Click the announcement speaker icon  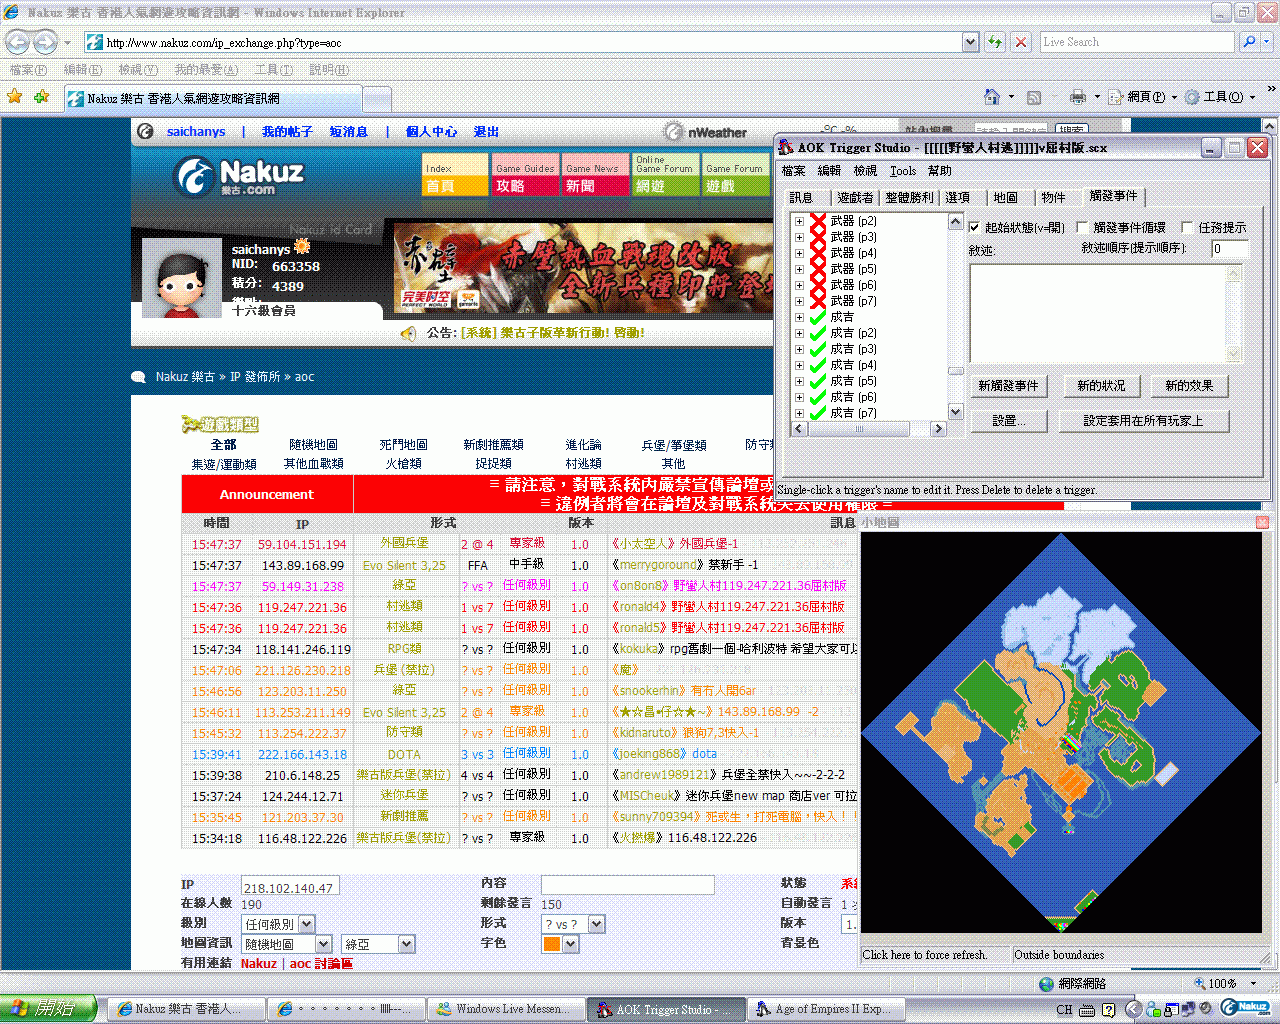(408, 333)
